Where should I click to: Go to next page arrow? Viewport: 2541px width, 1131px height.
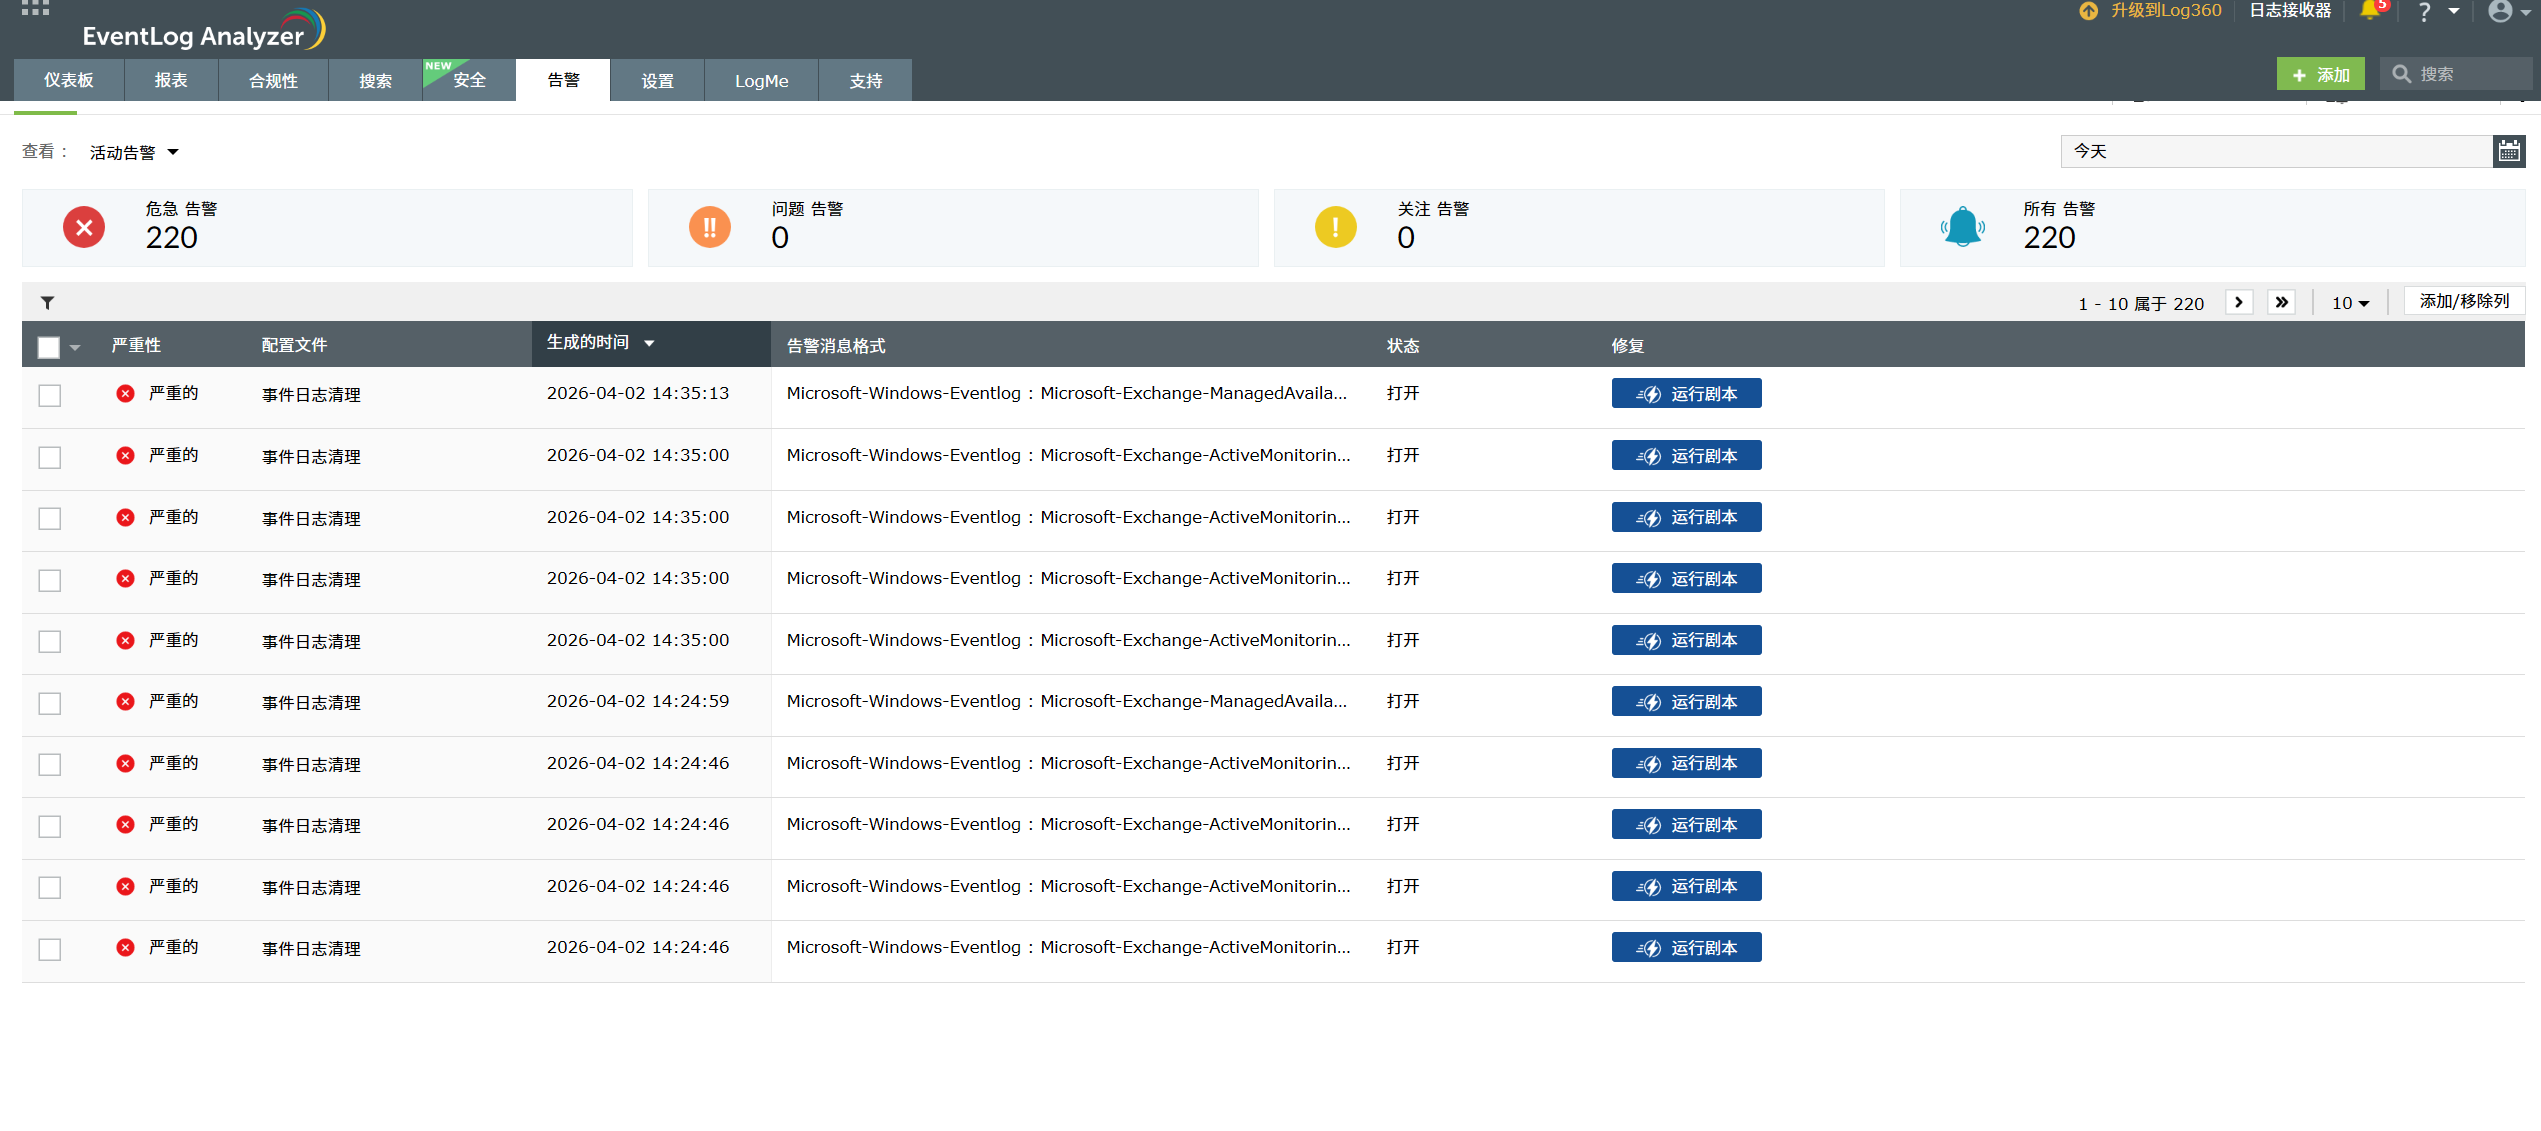coord(2238,302)
